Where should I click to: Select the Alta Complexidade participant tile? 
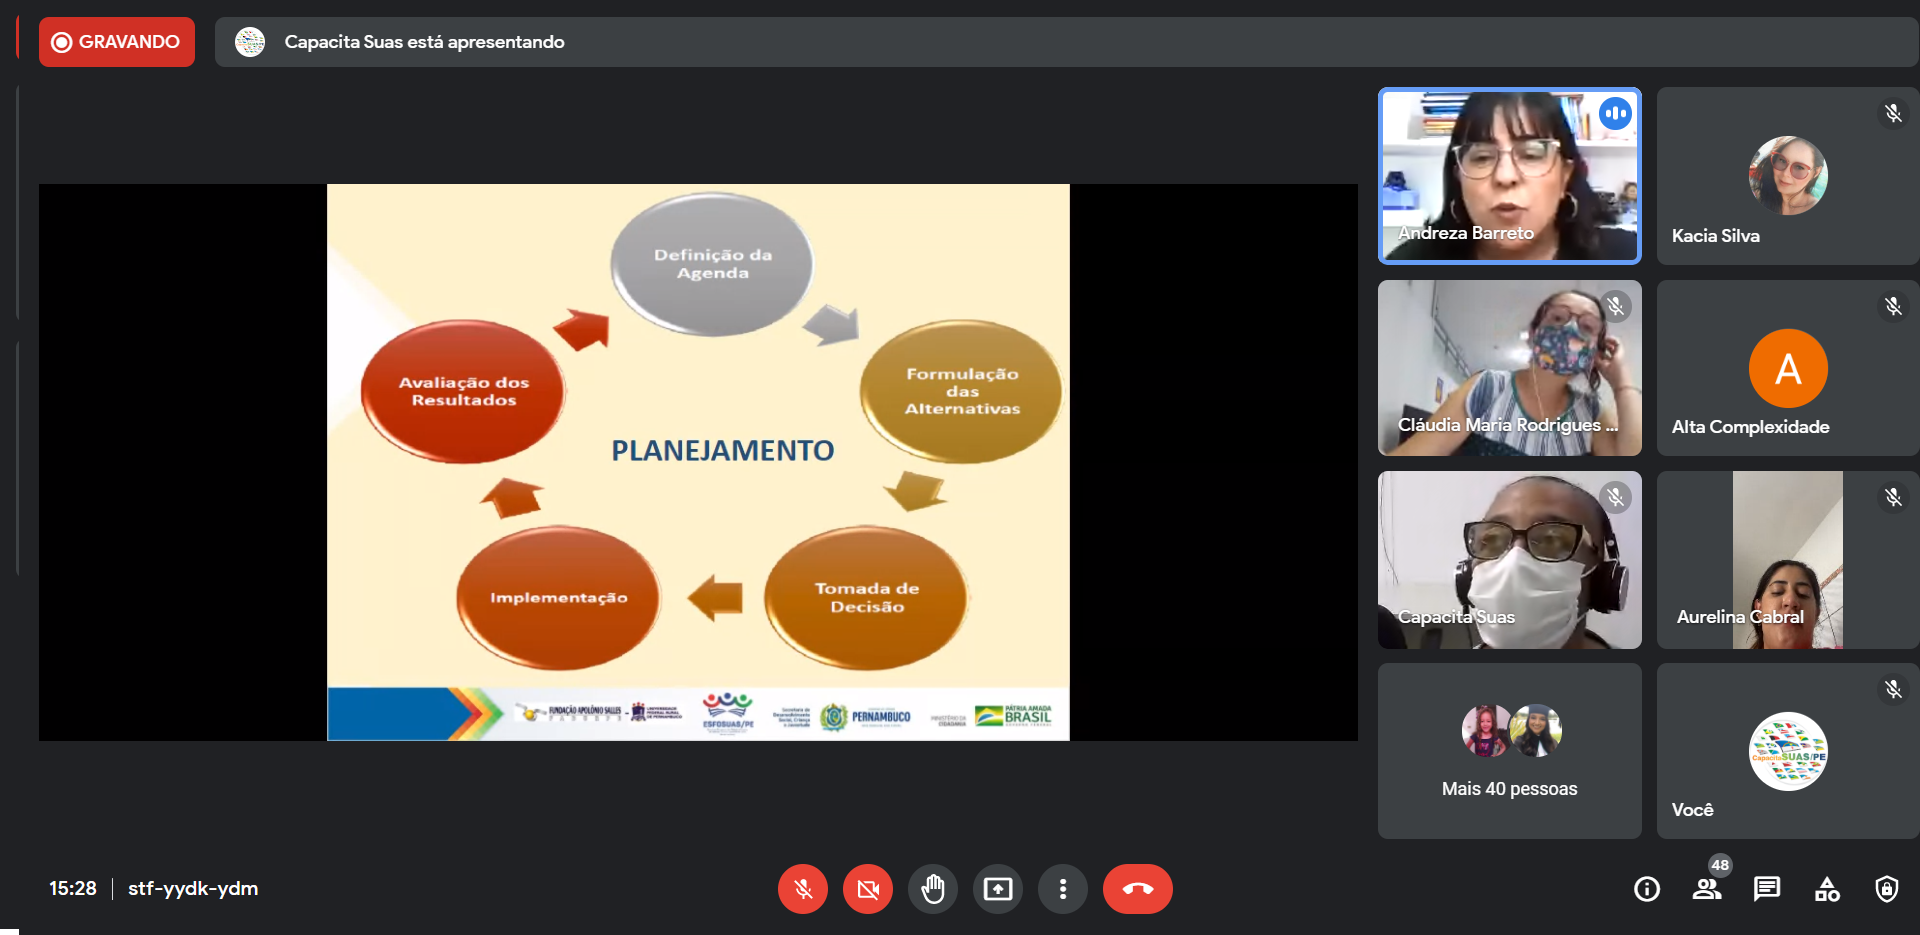tap(1787, 368)
